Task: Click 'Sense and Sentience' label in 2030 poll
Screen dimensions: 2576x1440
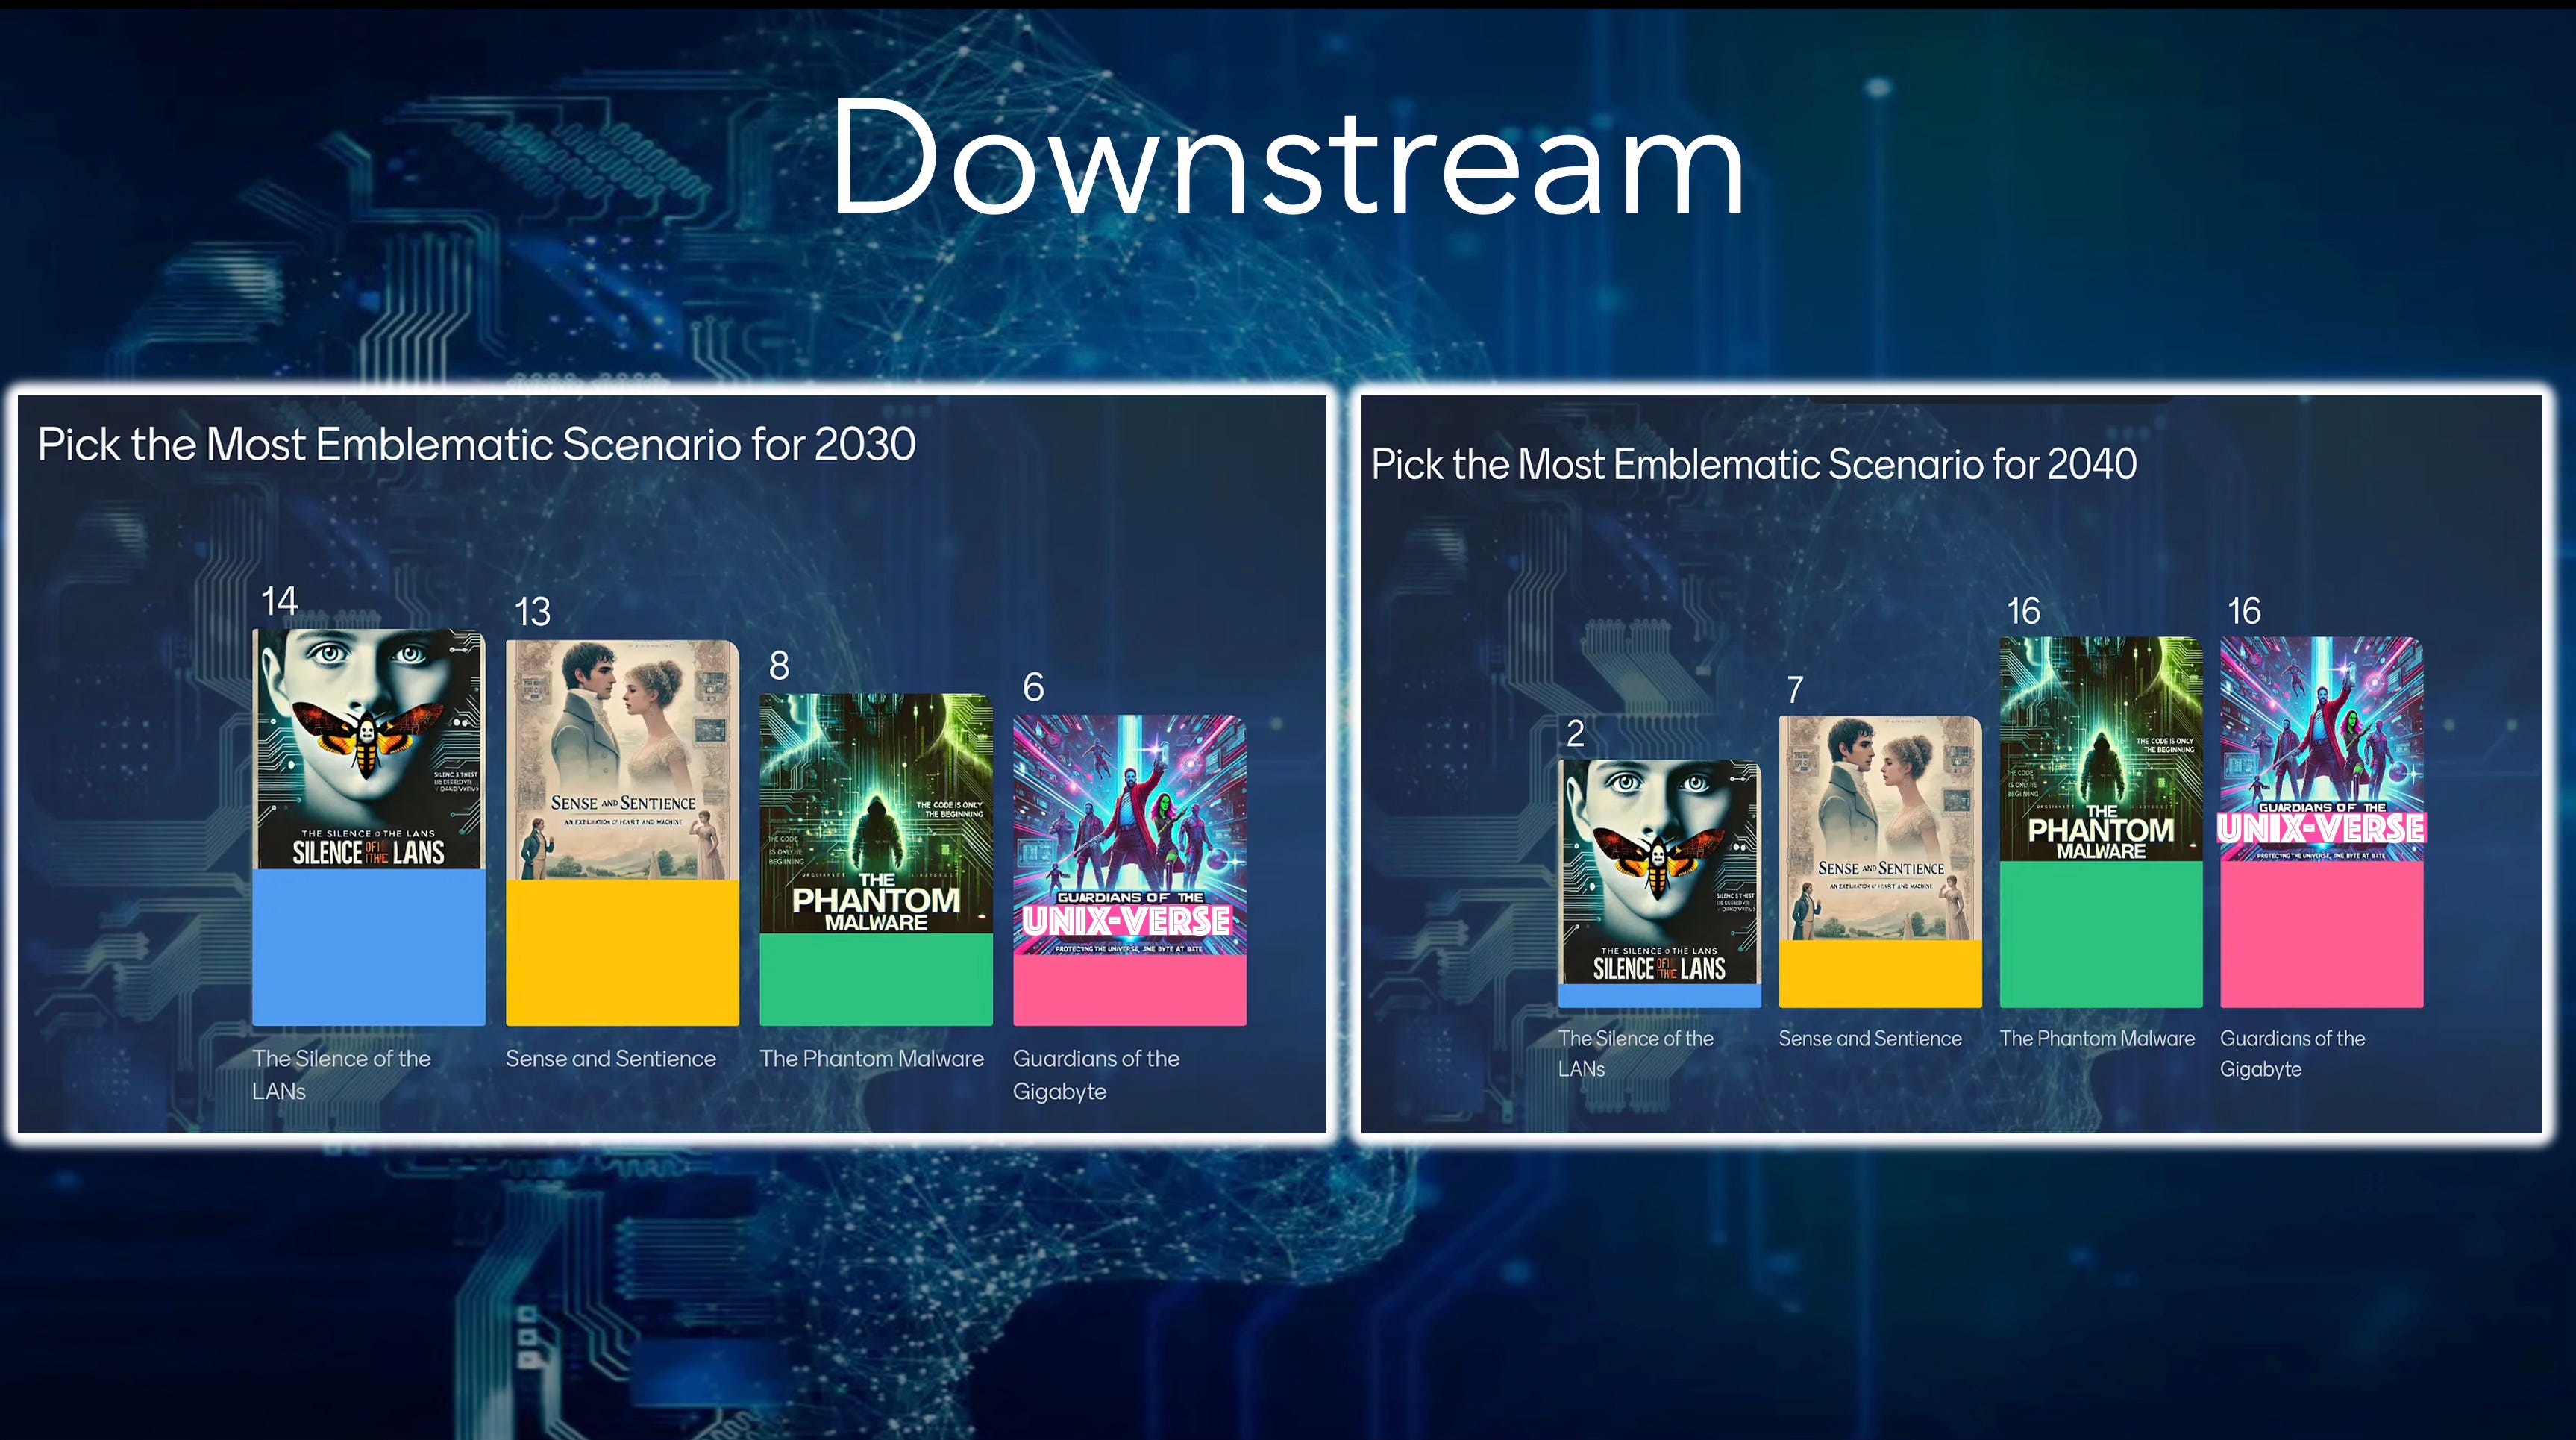Action: click(611, 1058)
